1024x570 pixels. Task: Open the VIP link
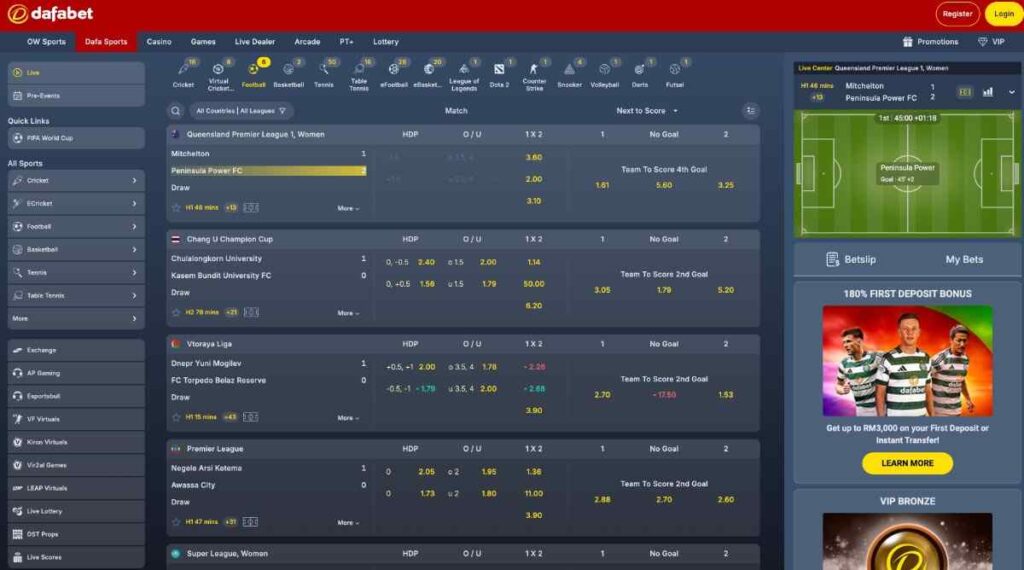[991, 42]
